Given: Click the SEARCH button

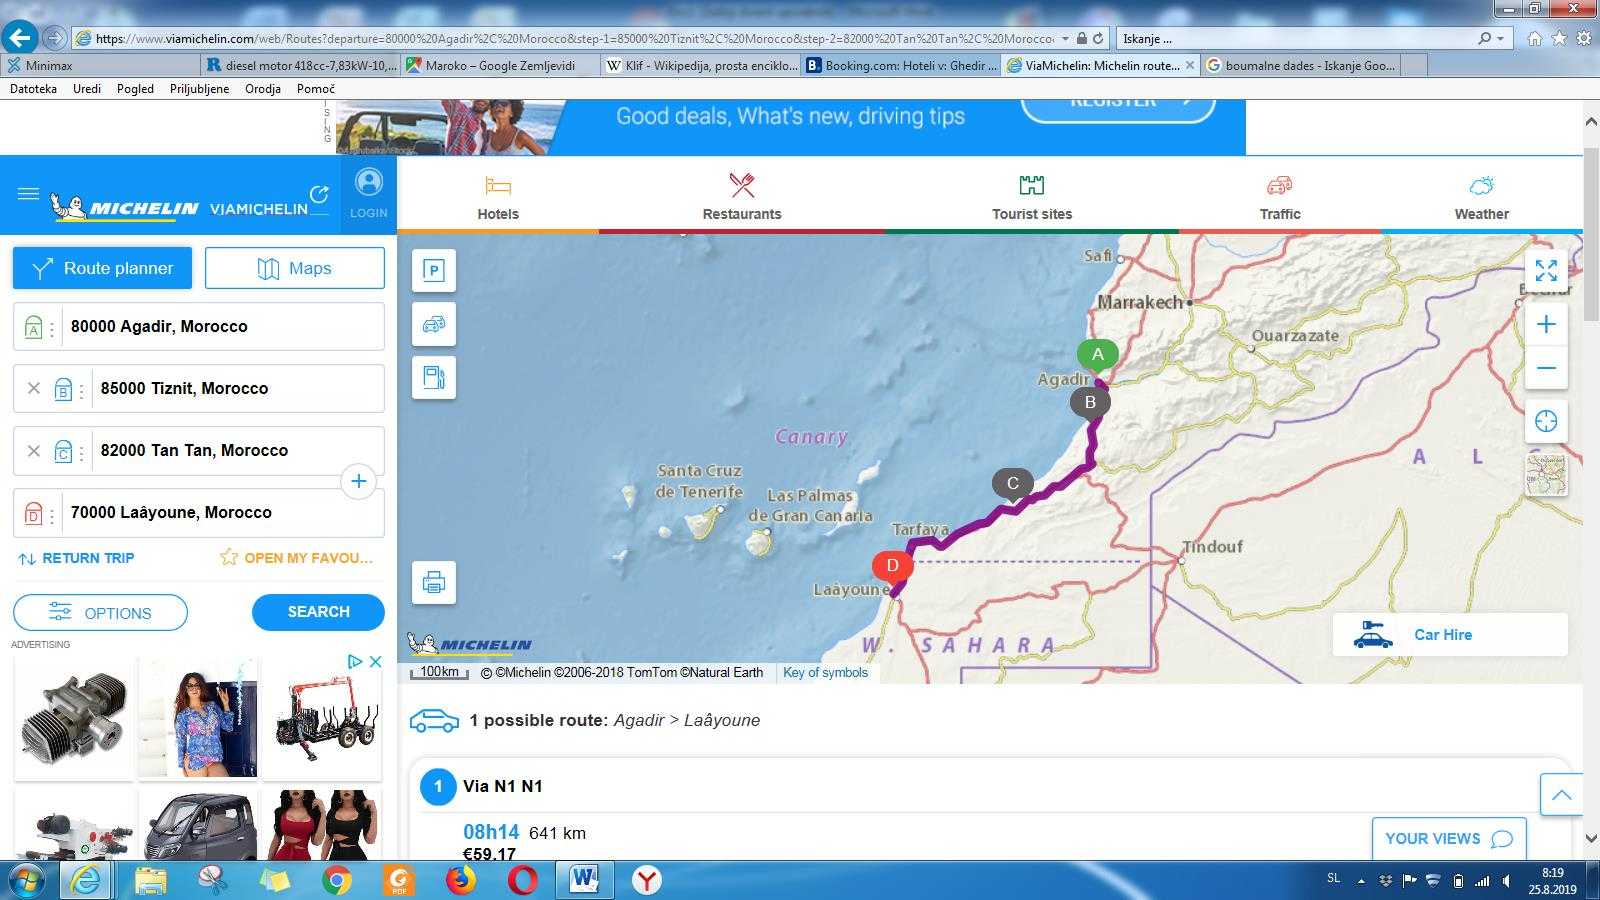Looking at the screenshot, I should click(318, 612).
